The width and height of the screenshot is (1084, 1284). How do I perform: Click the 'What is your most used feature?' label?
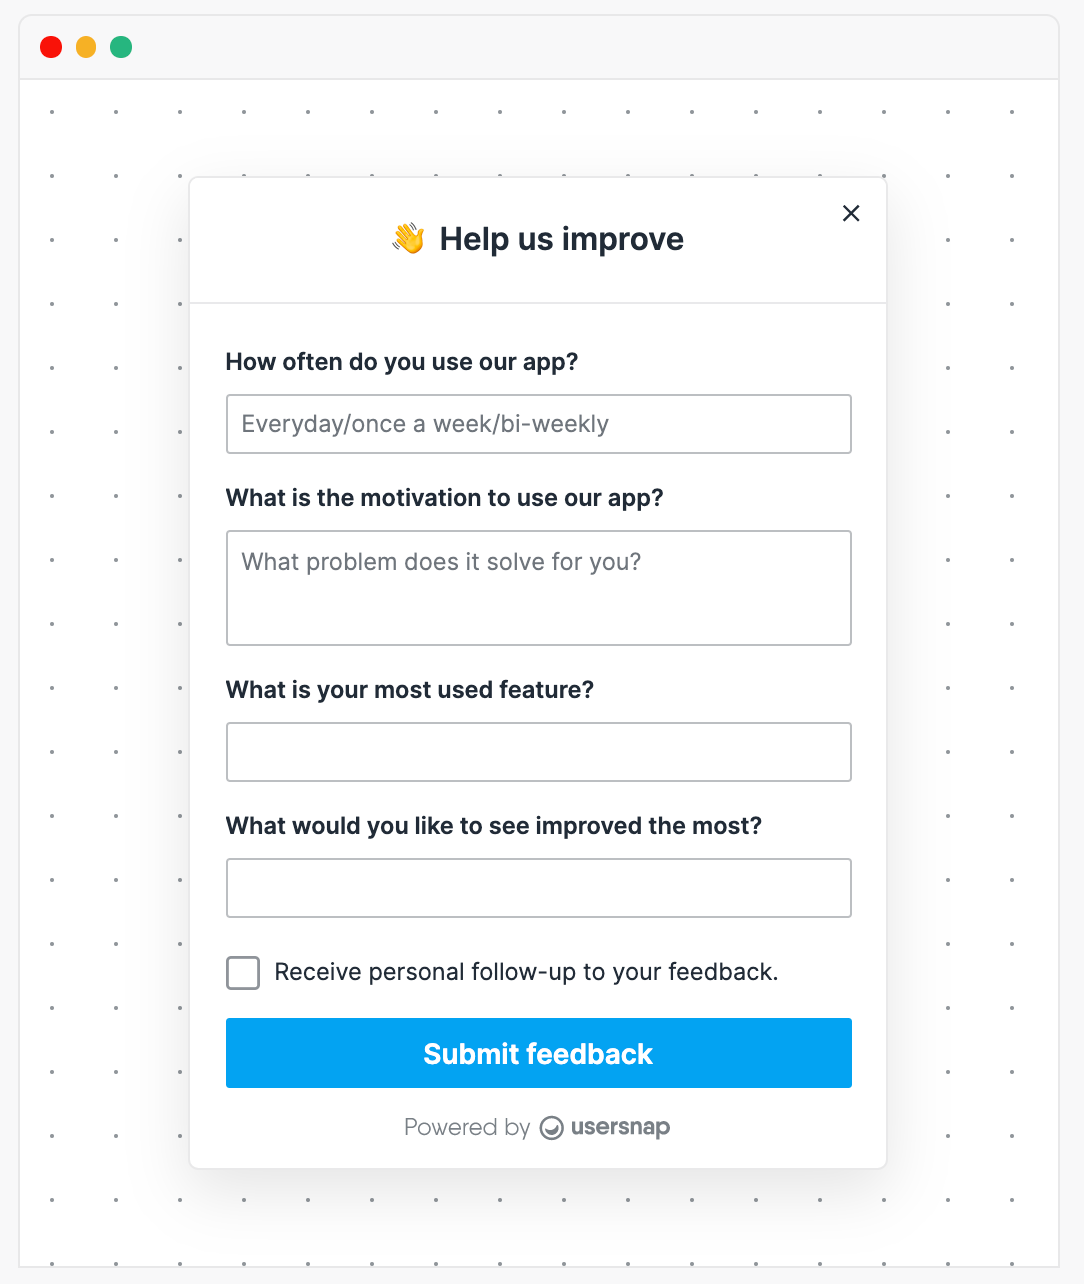click(410, 690)
